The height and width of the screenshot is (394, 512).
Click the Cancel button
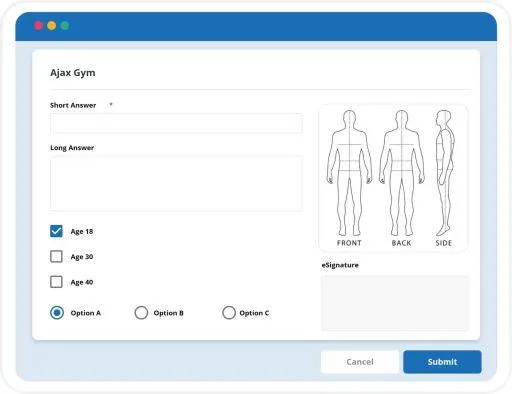tap(360, 362)
